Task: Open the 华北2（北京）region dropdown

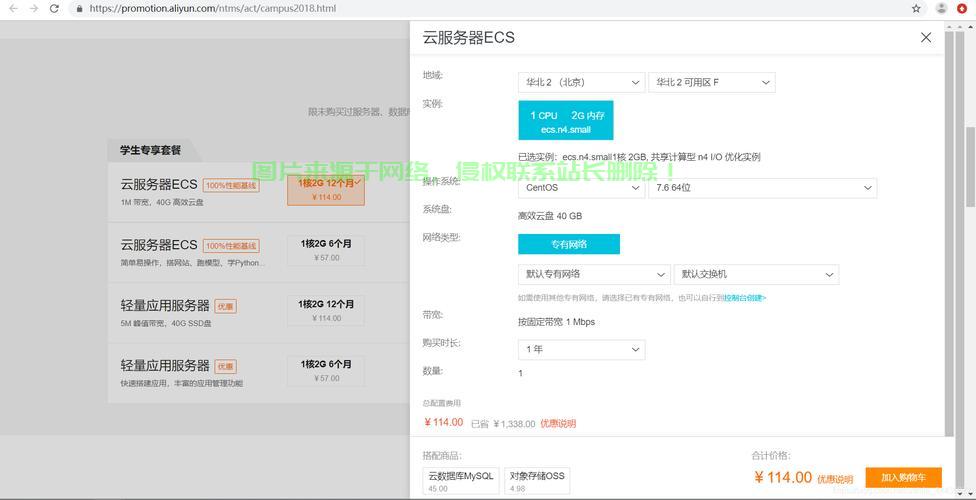Action: (581, 82)
